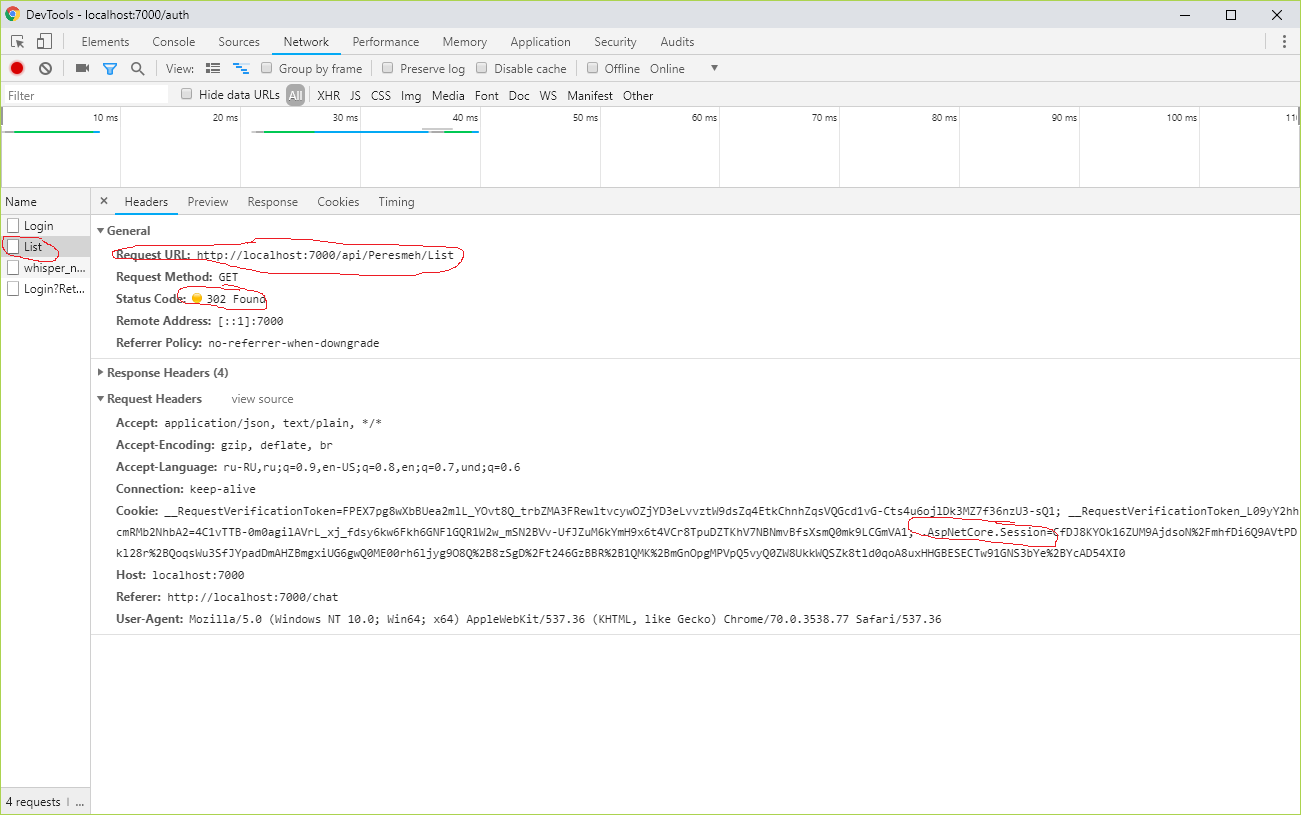Switch to the Audits tab
This screenshot has height=815, width=1301.
coord(677,42)
